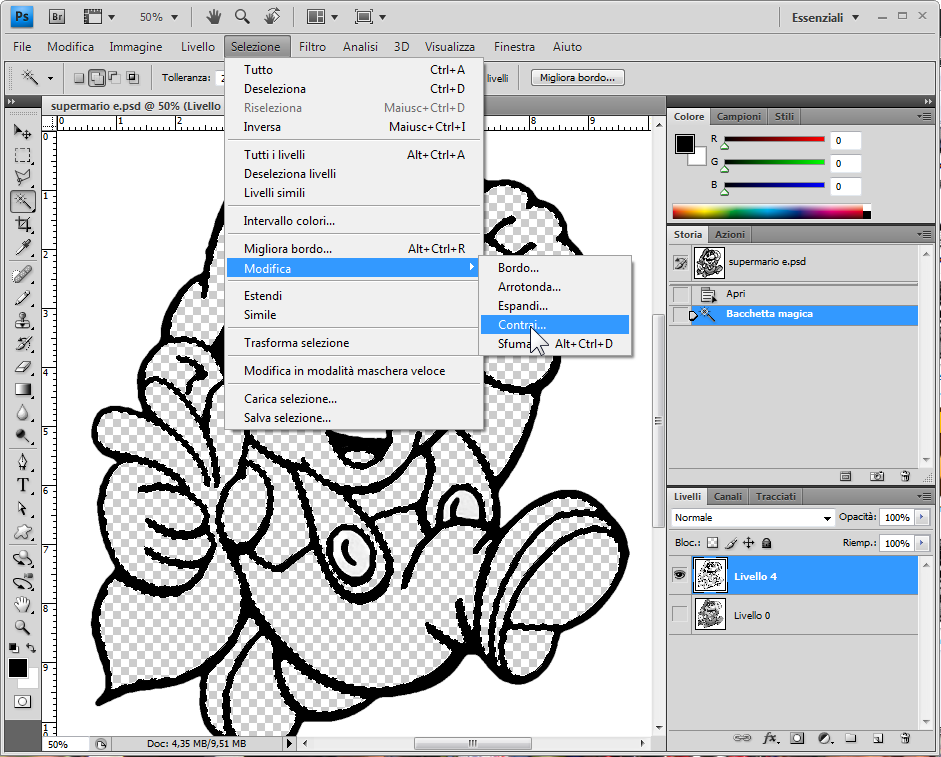Launch Adobe Bridge from application bar
The height and width of the screenshot is (757, 941).
[56, 17]
